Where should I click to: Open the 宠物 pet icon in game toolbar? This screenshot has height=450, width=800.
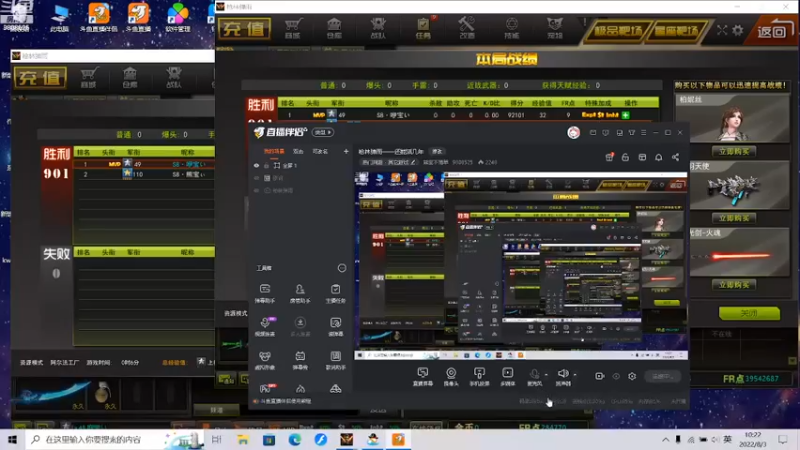pos(555,28)
